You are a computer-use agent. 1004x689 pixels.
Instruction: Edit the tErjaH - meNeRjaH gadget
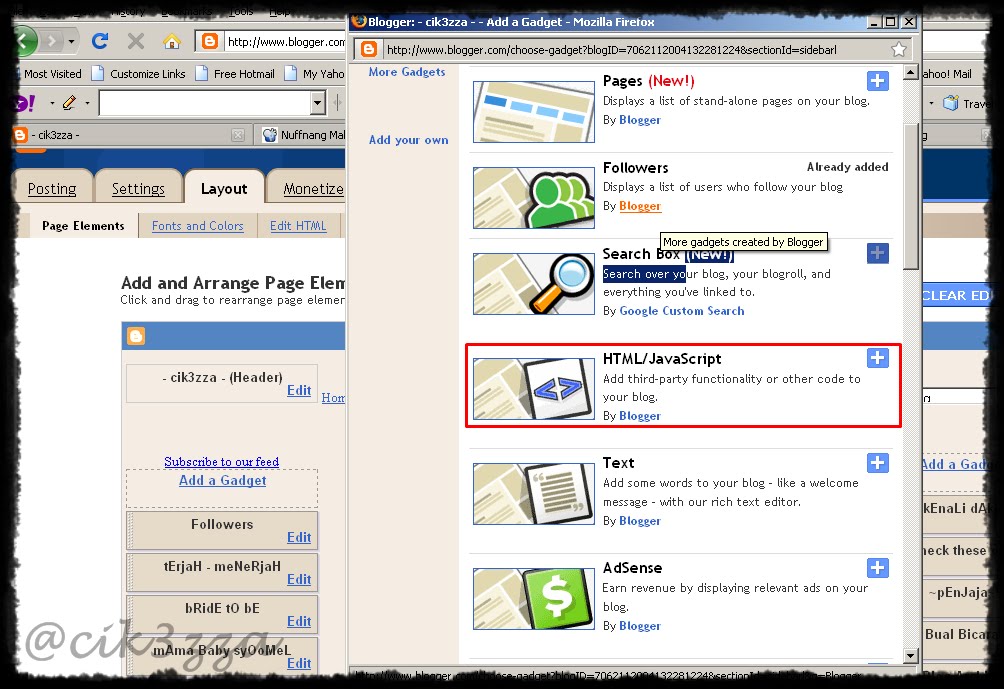click(298, 580)
